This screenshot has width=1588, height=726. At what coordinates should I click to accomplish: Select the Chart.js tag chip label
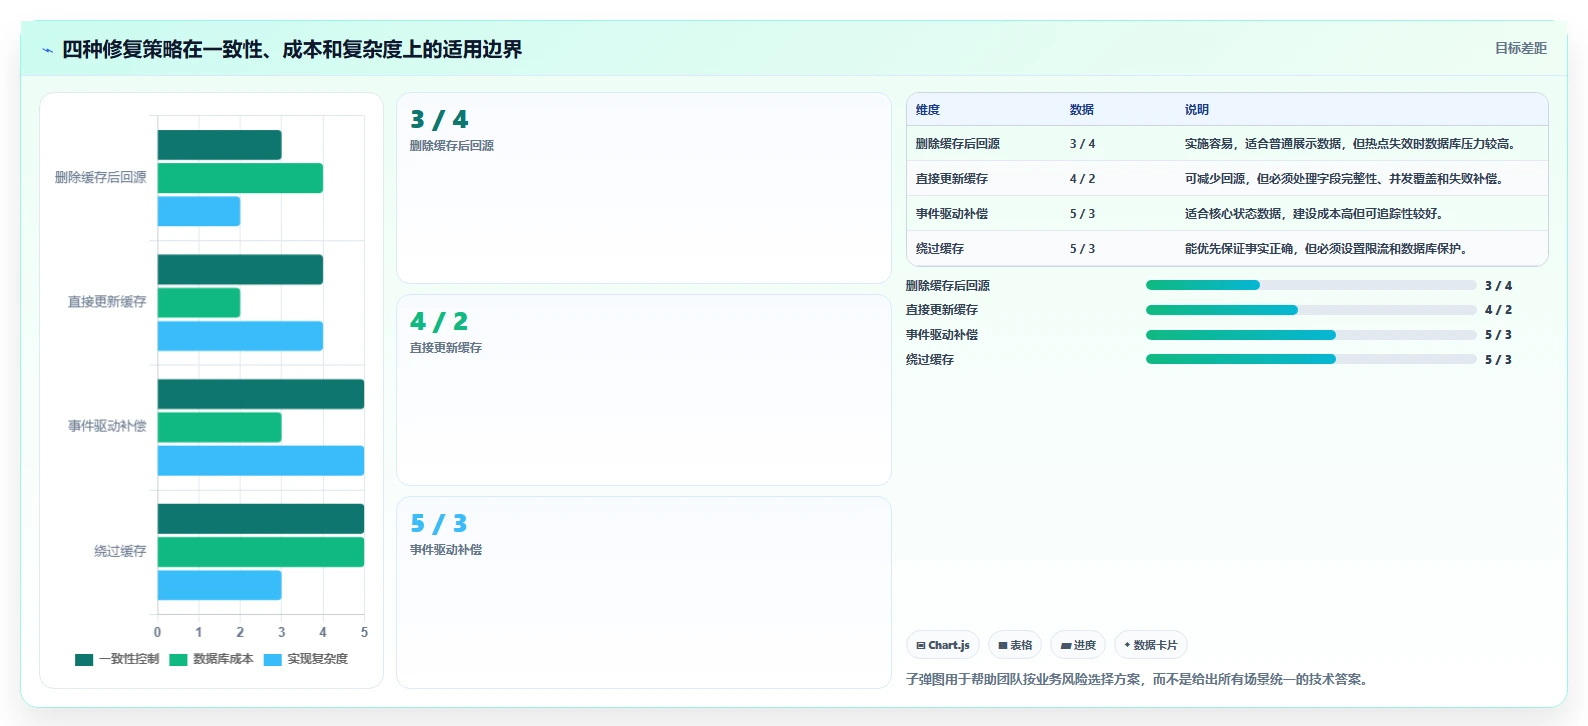[x=949, y=646]
